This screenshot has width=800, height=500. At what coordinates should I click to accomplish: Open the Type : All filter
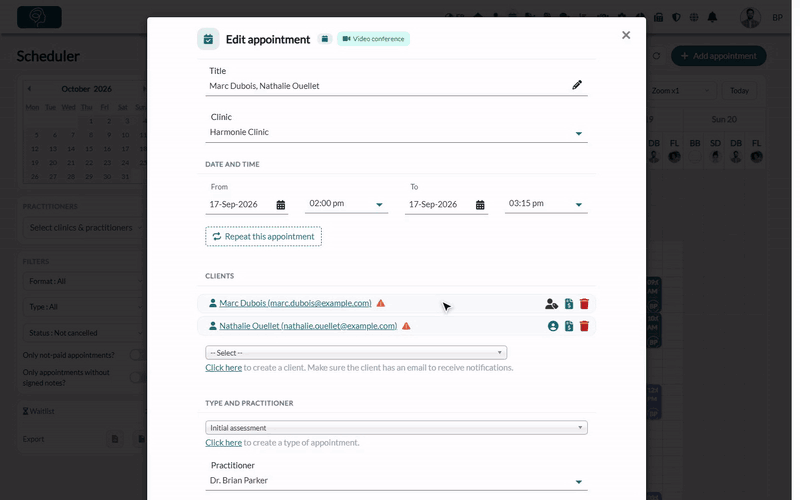[84, 307]
